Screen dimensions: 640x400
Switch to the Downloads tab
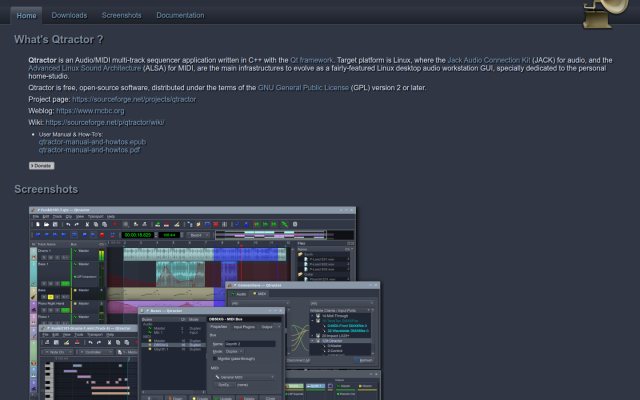click(69, 16)
